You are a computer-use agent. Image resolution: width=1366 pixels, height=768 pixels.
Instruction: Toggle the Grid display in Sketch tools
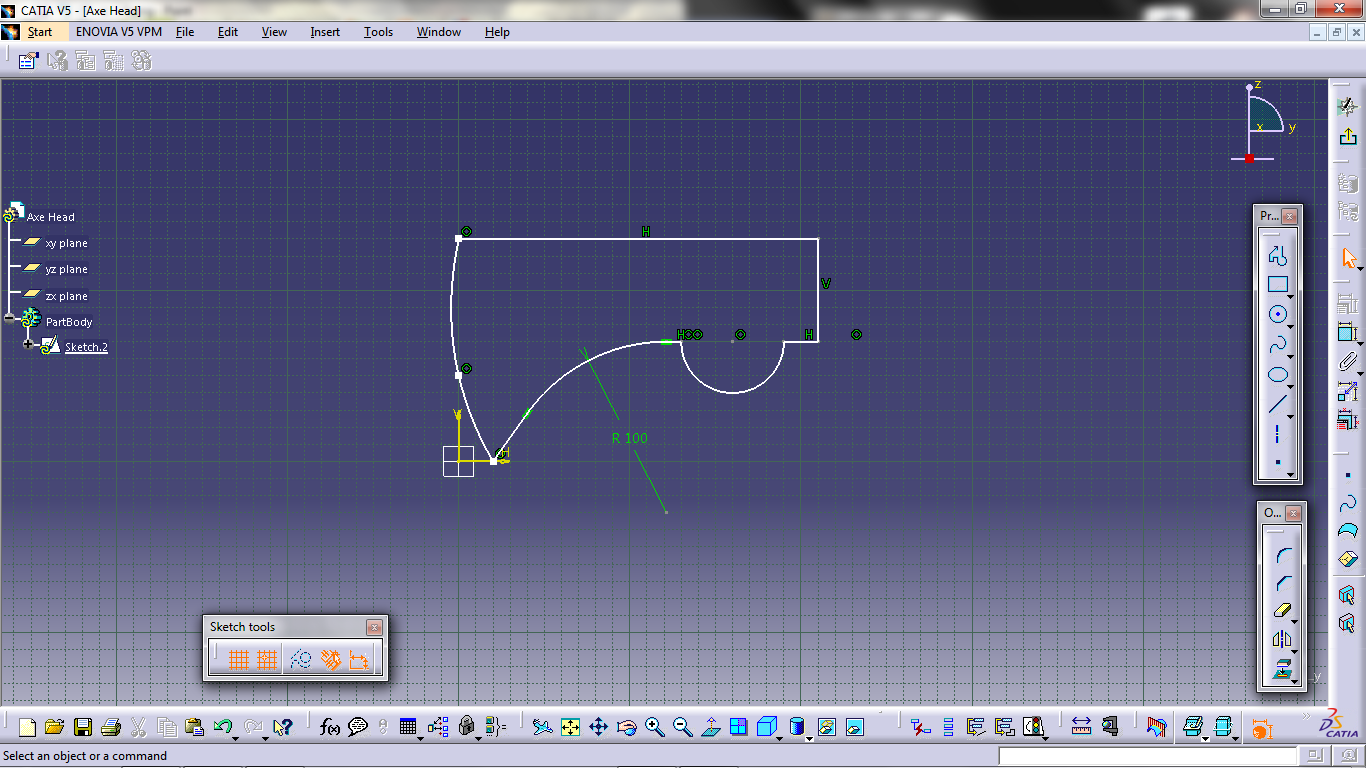(240, 658)
